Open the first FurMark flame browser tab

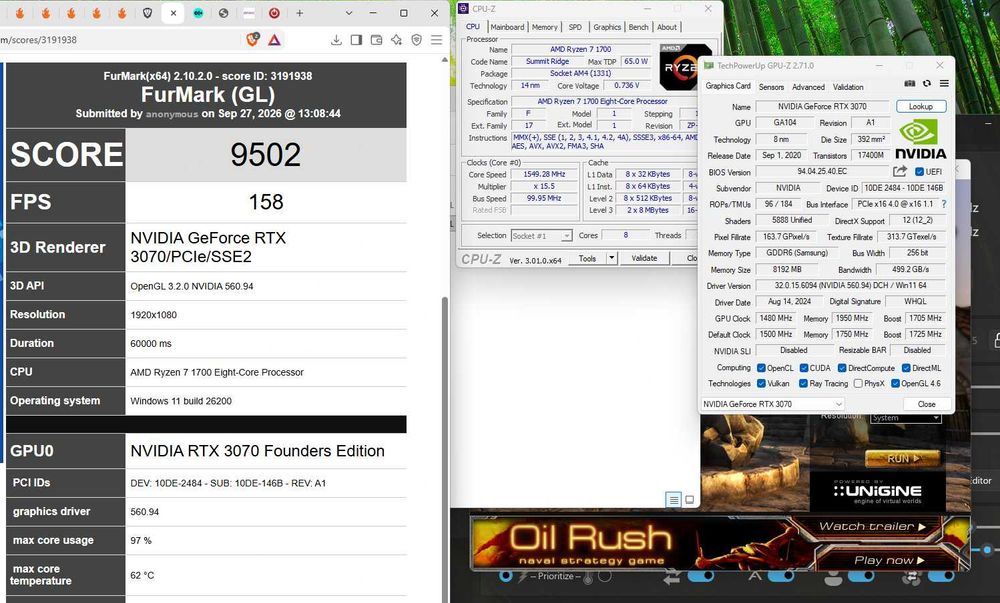tap(20, 13)
